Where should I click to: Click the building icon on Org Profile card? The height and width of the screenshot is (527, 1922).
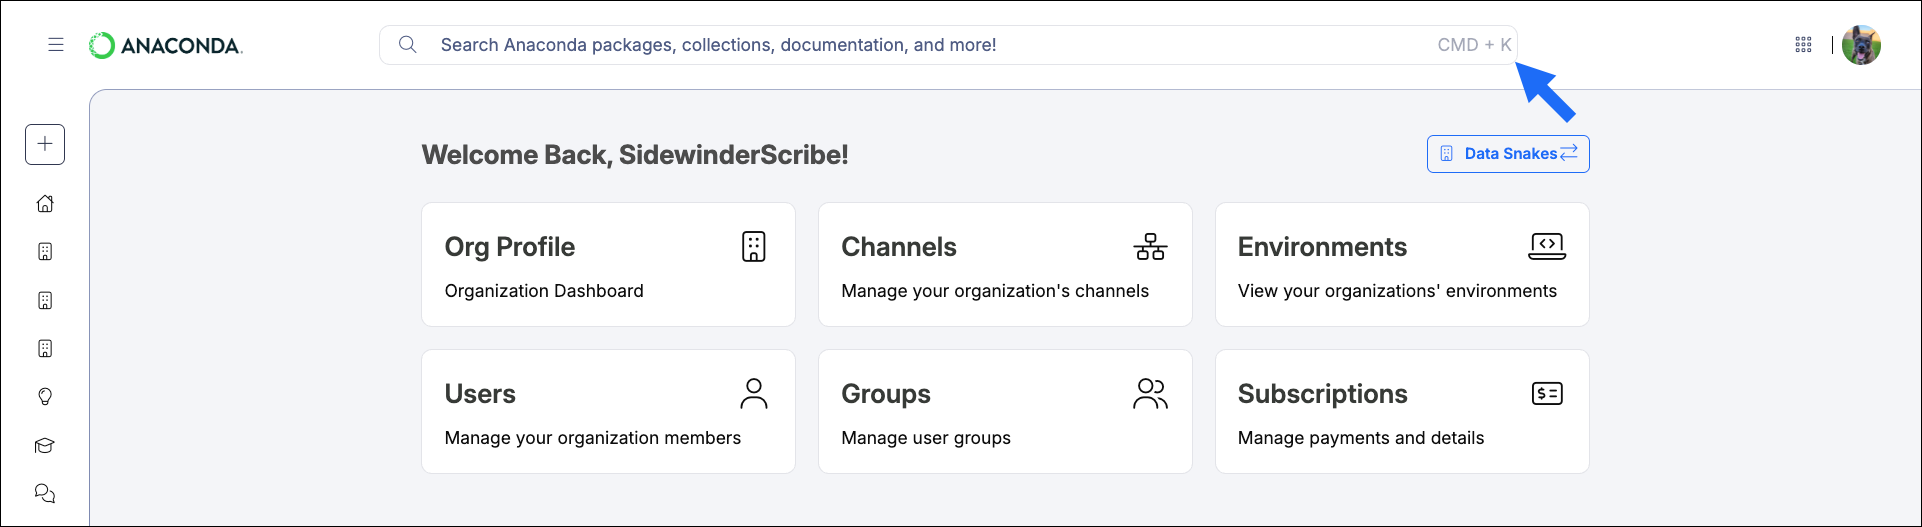pos(754,247)
